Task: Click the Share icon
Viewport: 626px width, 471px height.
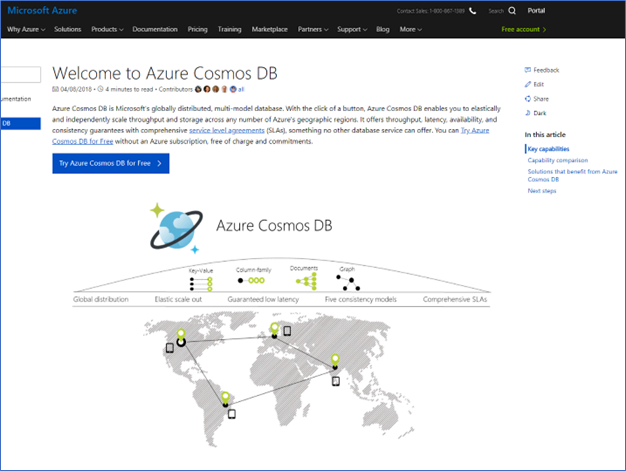Action: click(x=528, y=99)
